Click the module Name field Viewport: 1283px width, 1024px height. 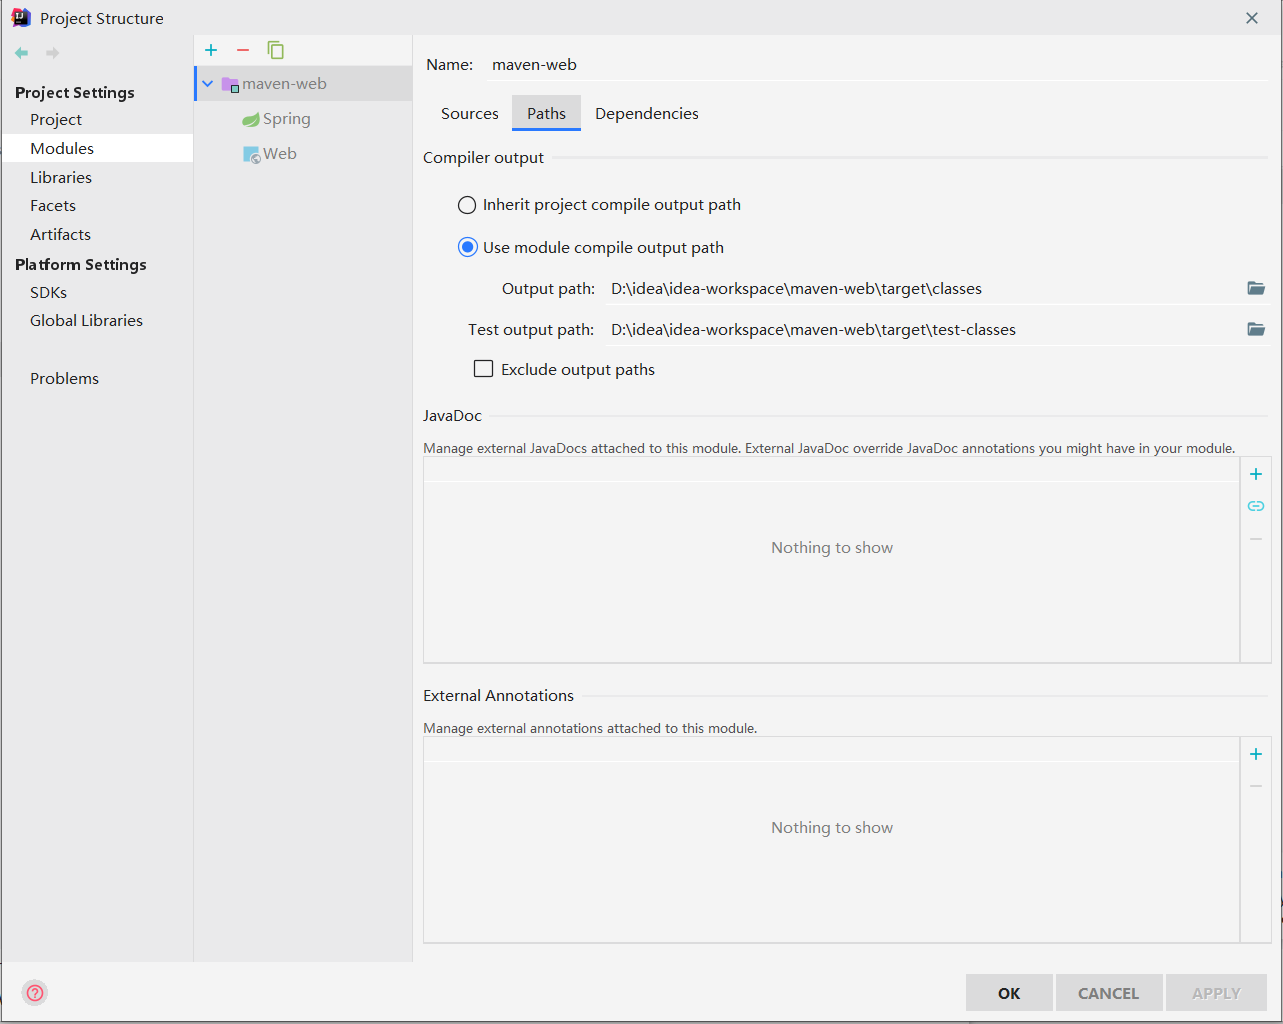click(878, 65)
